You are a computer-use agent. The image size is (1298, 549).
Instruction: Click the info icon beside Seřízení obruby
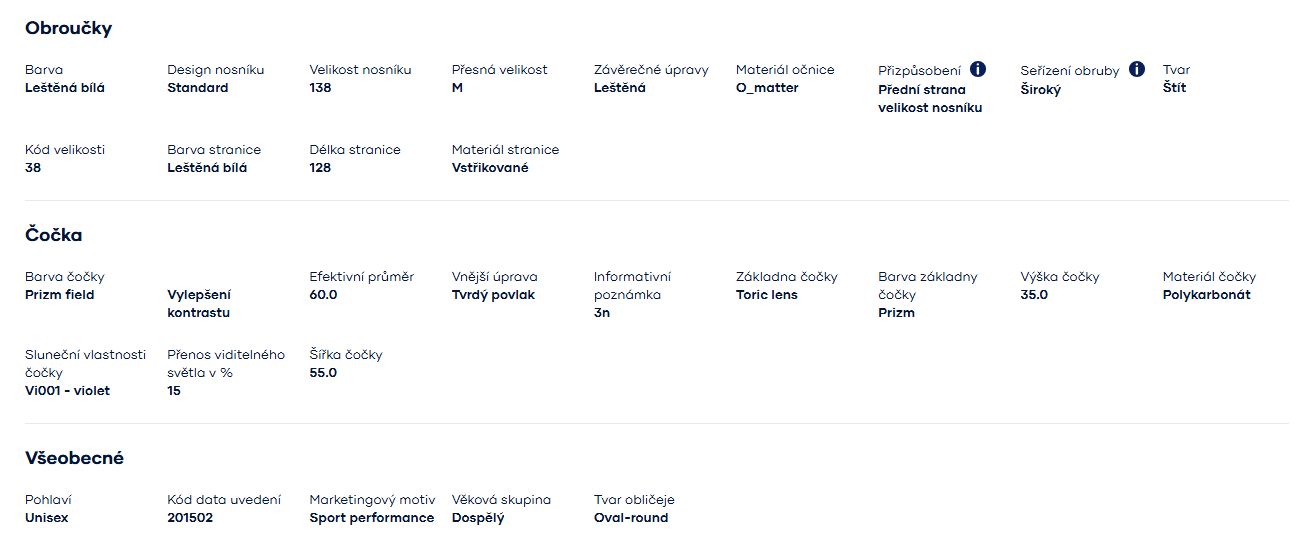click(1136, 69)
